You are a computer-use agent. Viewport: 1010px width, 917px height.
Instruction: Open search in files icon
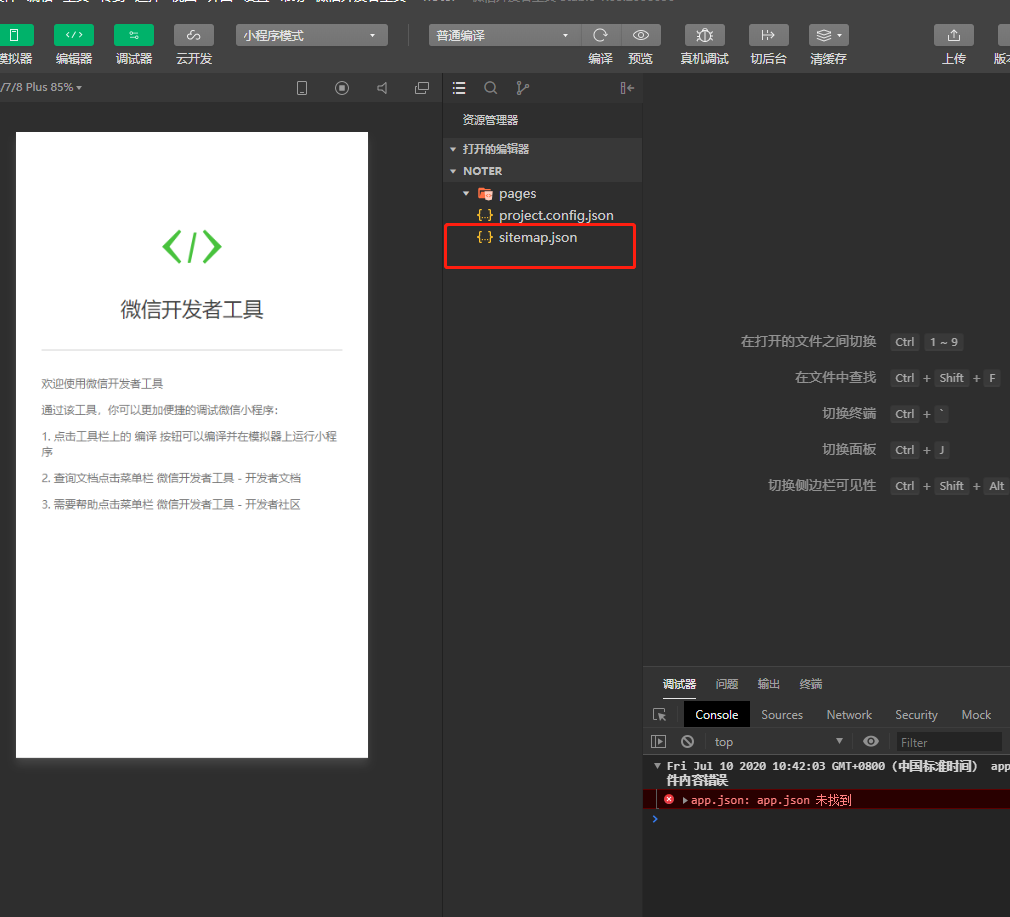click(490, 88)
